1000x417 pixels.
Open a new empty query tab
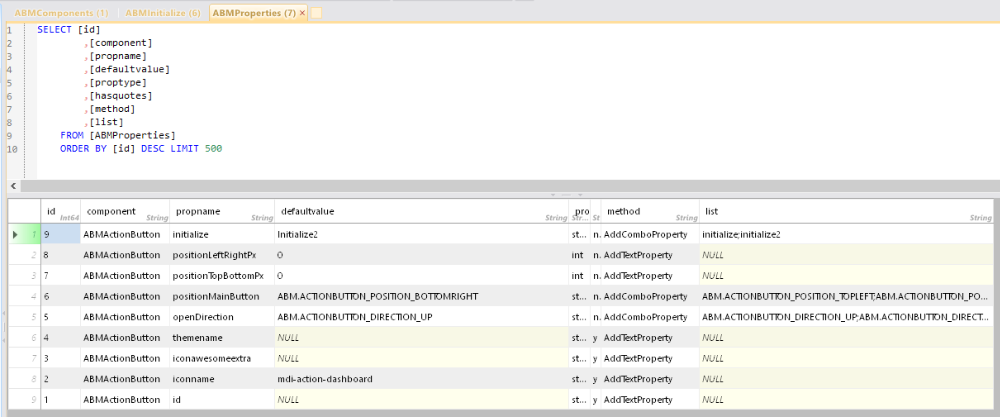coord(316,13)
